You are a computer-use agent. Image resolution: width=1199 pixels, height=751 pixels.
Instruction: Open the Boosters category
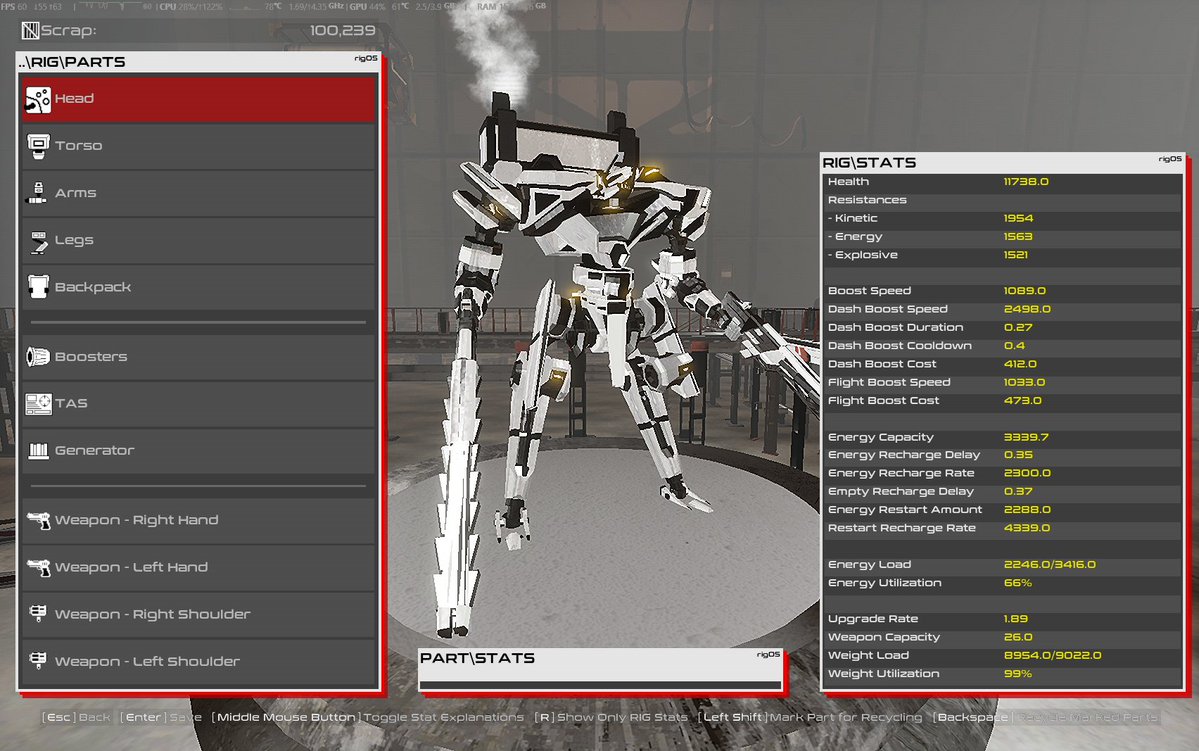(199, 357)
